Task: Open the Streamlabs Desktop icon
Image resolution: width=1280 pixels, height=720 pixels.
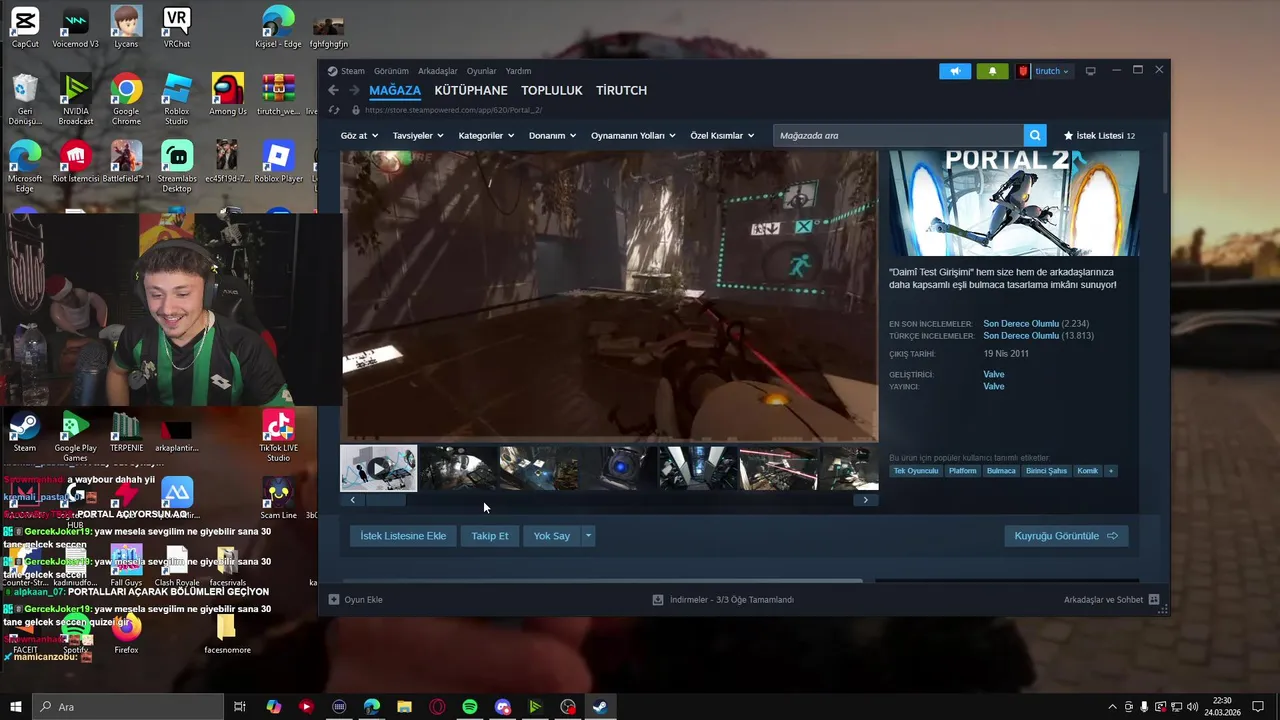Action: pyautogui.click(x=177, y=166)
